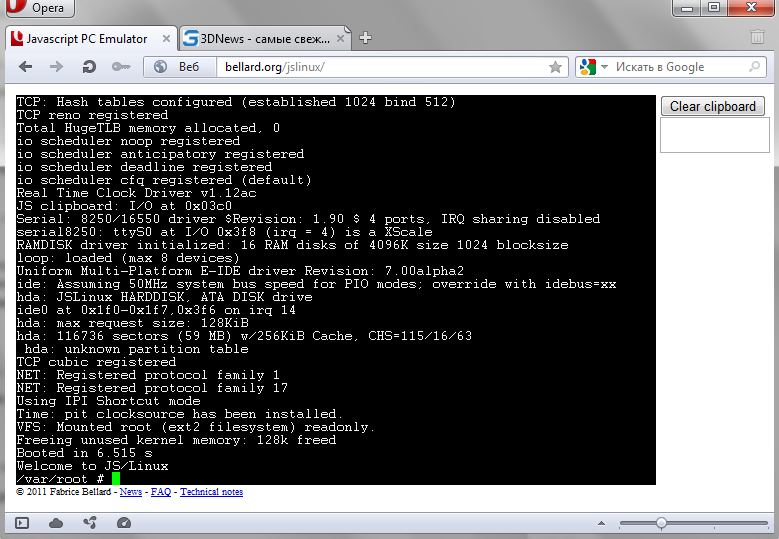Click the clipboard text area
Viewport: 779px width, 539px height.
coord(713,135)
